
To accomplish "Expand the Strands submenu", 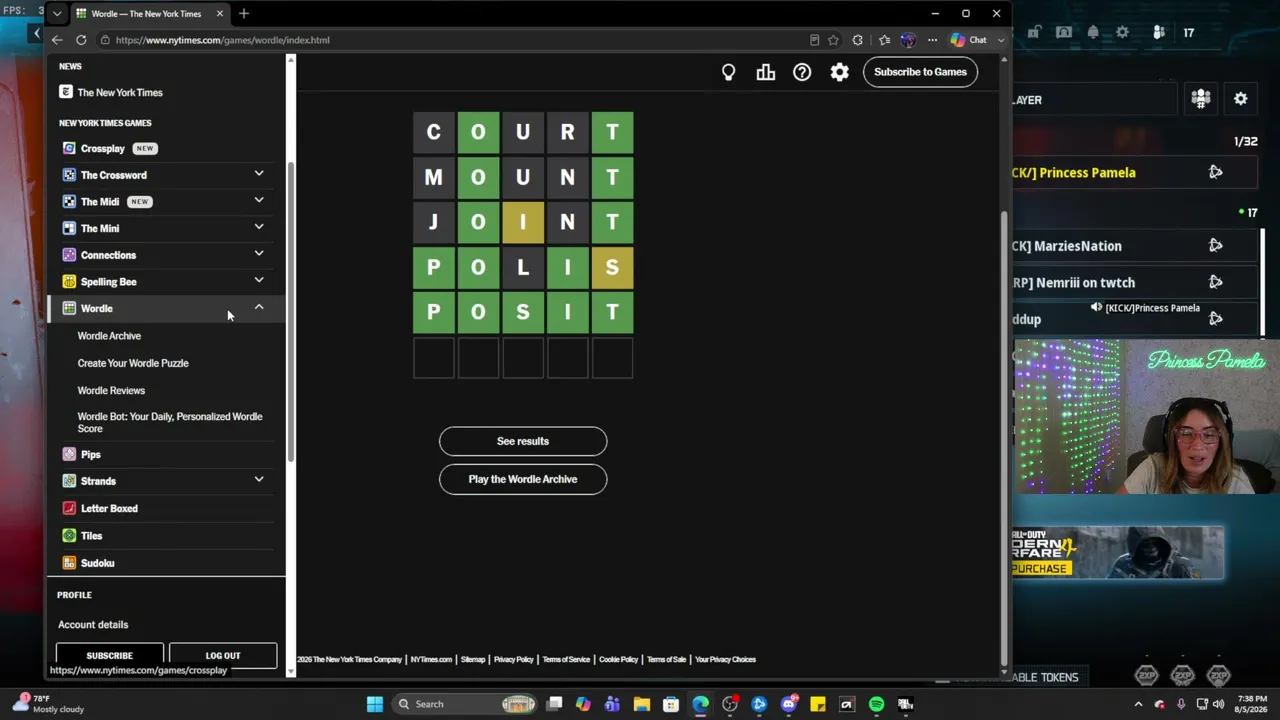I will click(259, 480).
